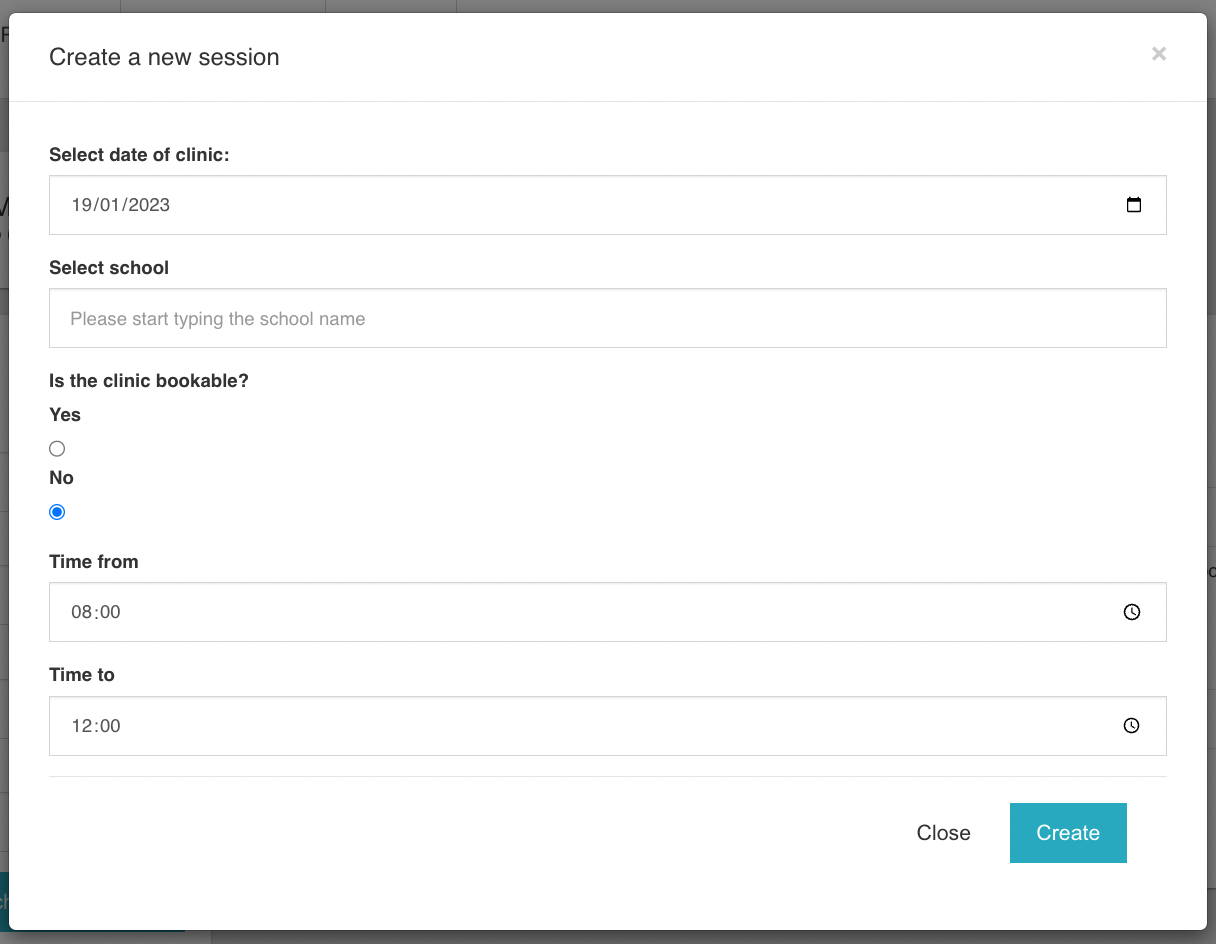1216x944 pixels.
Task: Click the 'Select school' field label
Action: tap(109, 268)
